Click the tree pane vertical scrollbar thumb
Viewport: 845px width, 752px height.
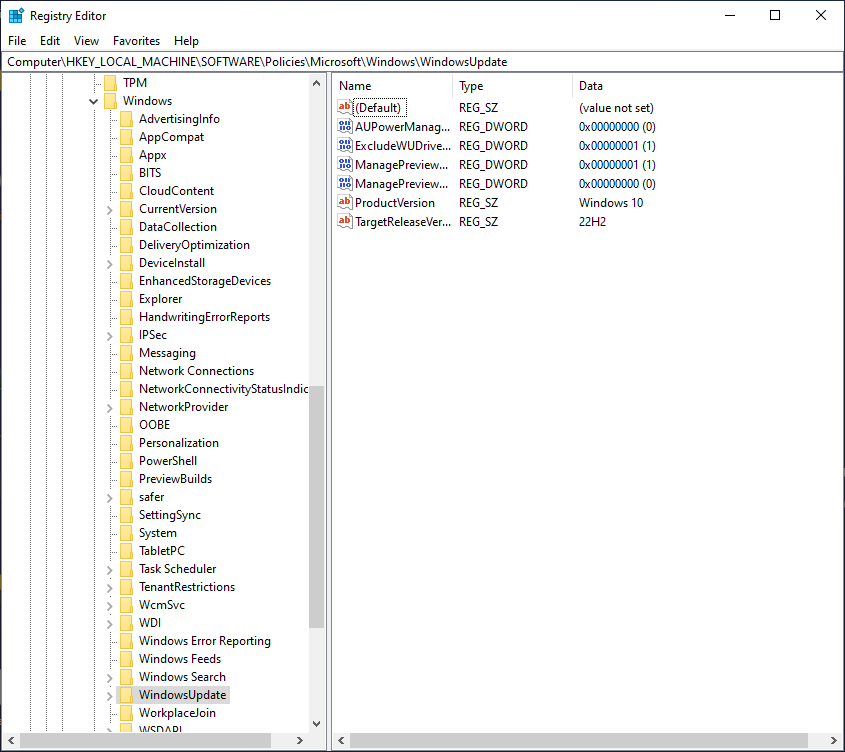(x=316, y=507)
